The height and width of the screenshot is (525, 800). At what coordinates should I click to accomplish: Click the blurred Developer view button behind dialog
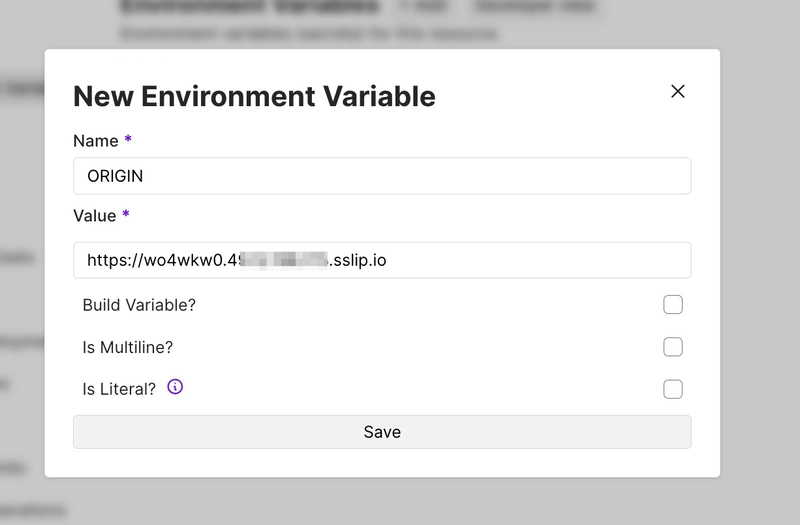tap(534, 7)
